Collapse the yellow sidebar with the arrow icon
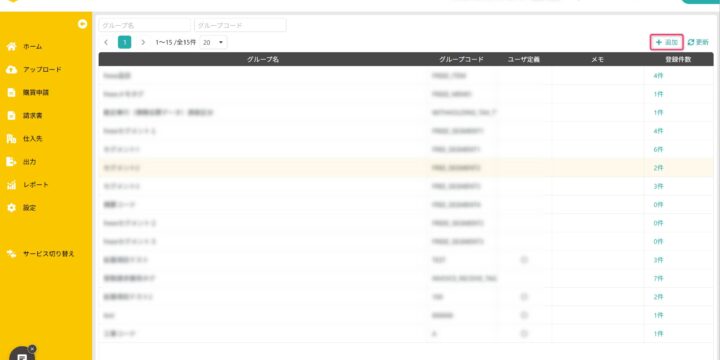 point(83,25)
